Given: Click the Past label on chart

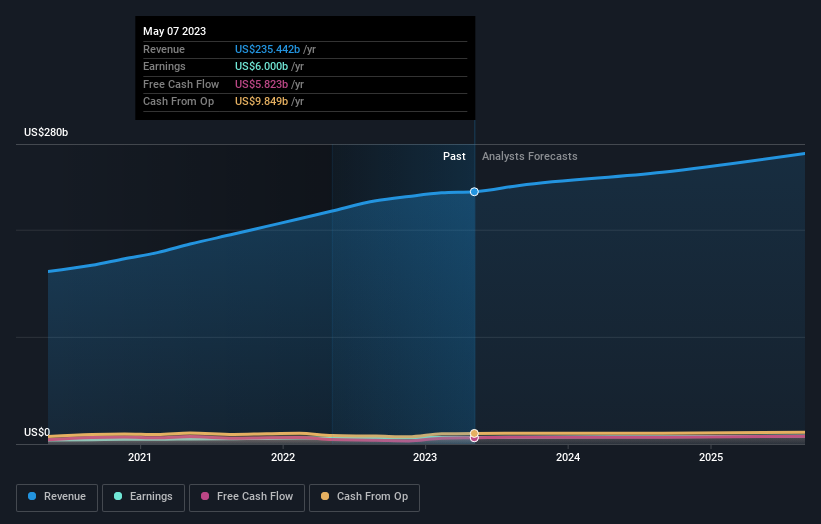Looking at the screenshot, I should click(x=454, y=156).
